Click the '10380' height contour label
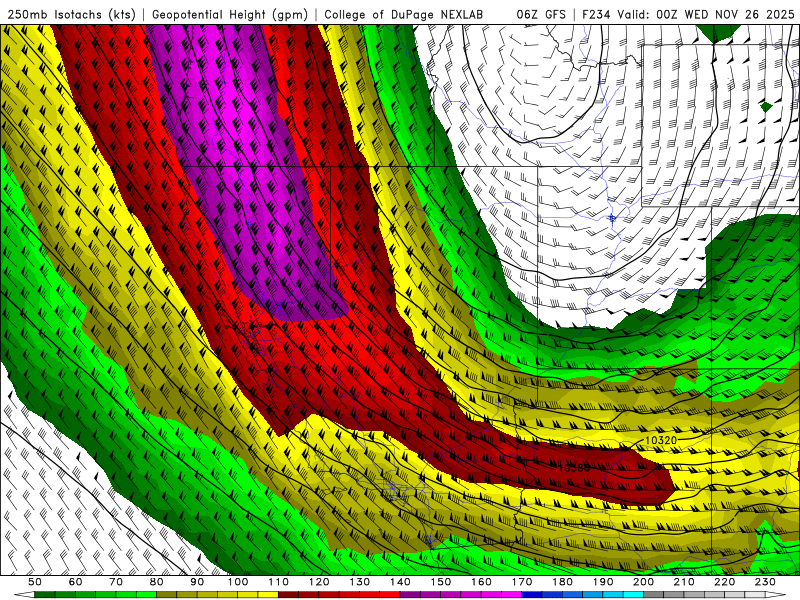The image size is (800, 600). click(x=573, y=467)
